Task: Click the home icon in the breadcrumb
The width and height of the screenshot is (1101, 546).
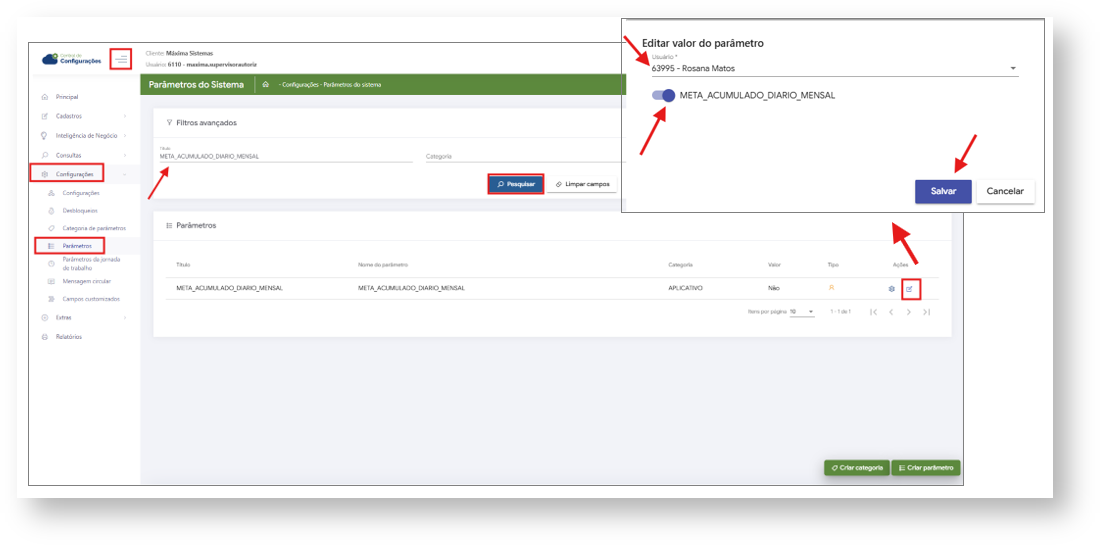Action: [266, 84]
